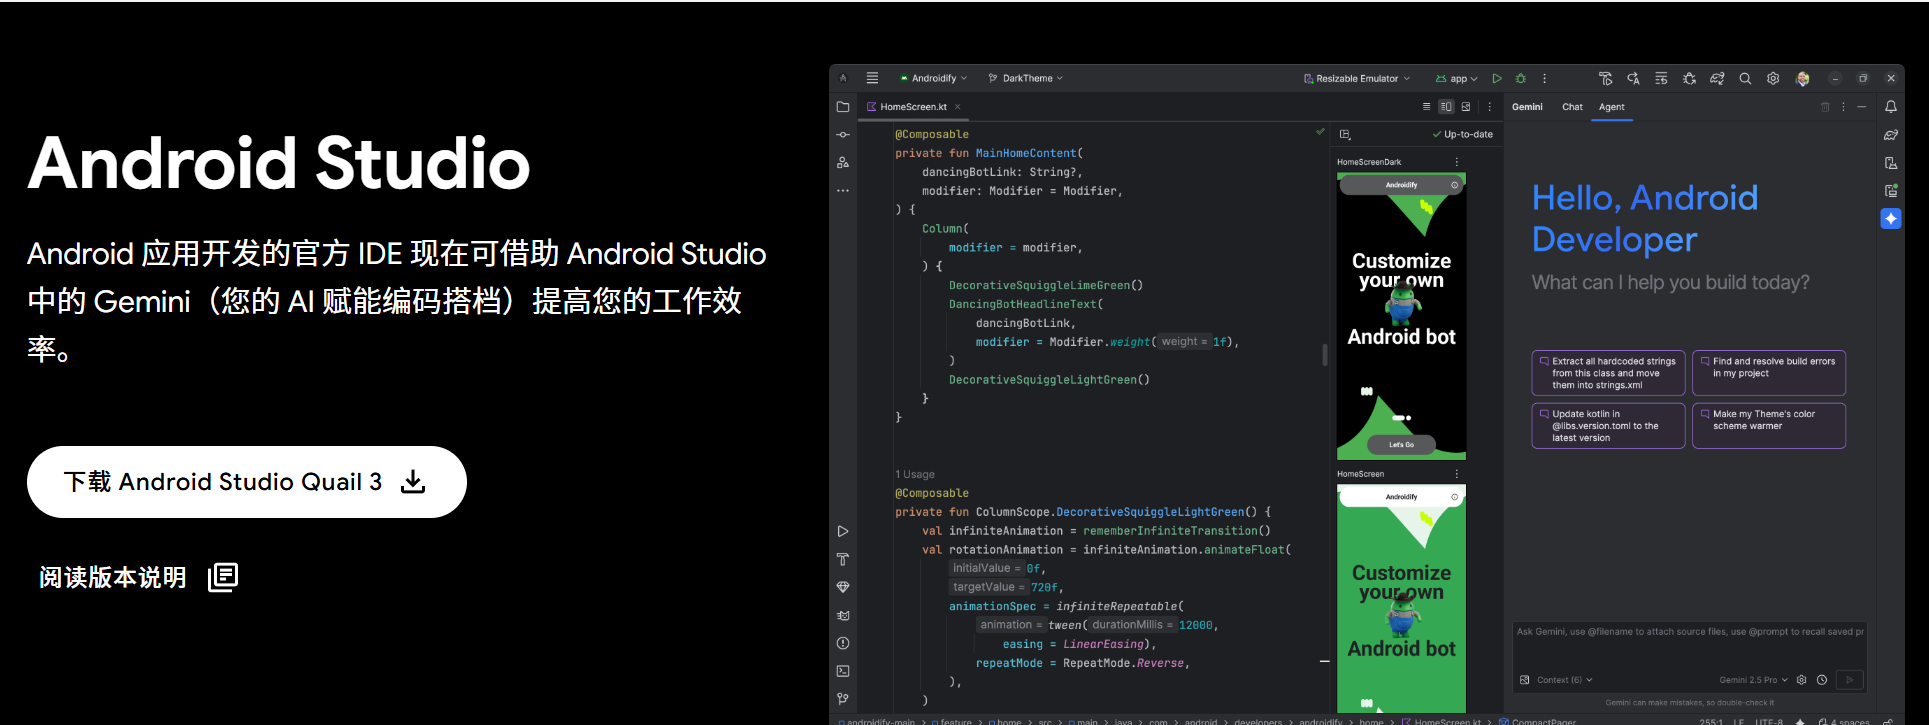1929x725 pixels.
Task: Click the delete chat trash icon
Action: (1825, 107)
